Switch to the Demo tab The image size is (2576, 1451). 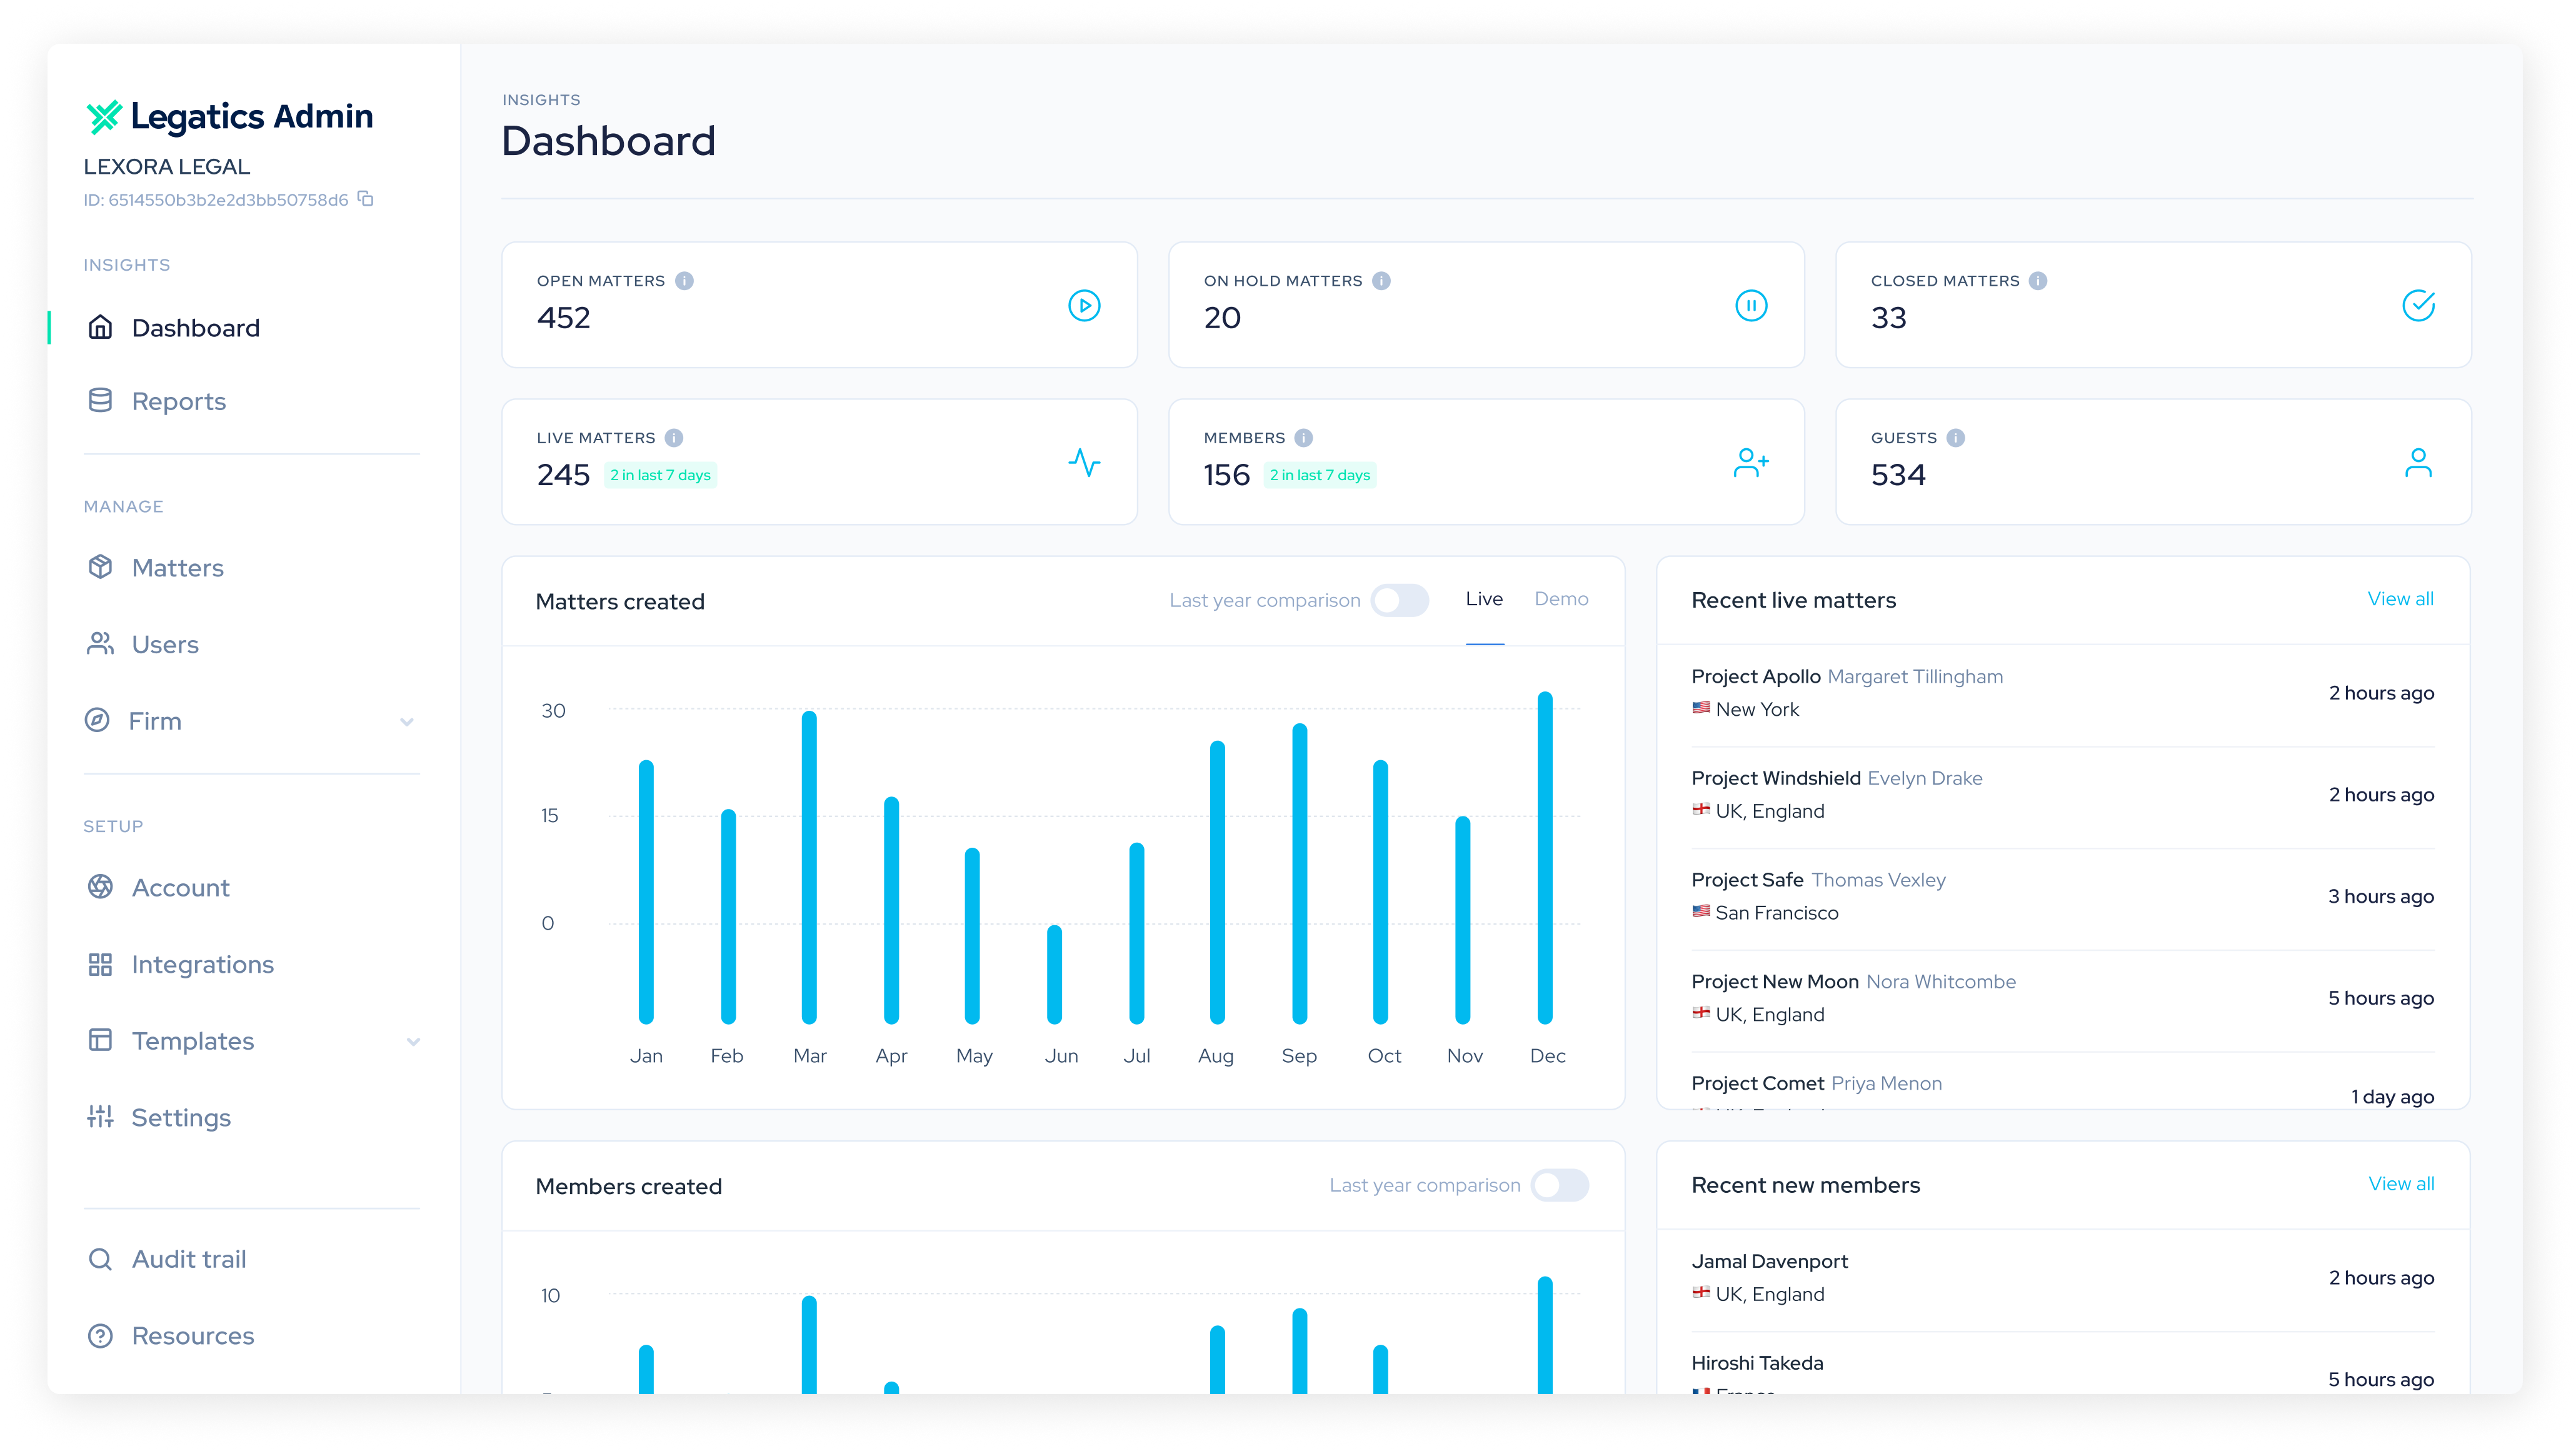click(x=1561, y=599)
